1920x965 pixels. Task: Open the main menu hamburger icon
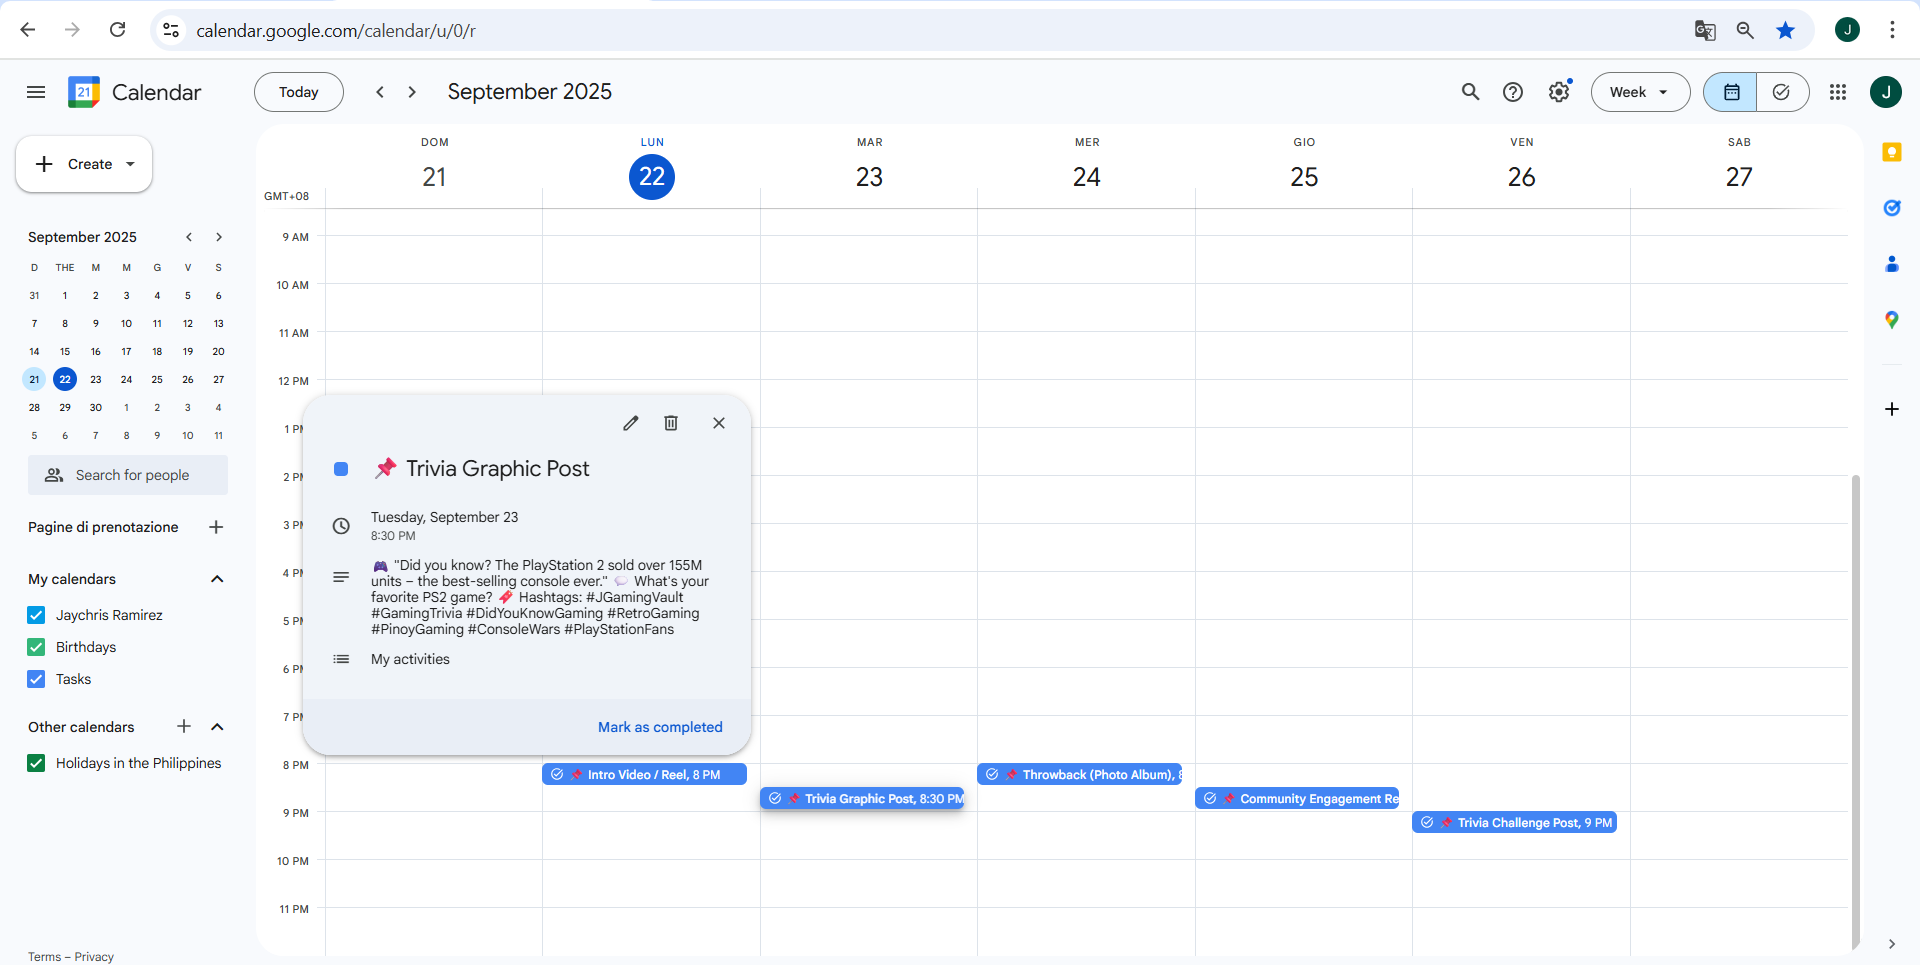(36, 92)
